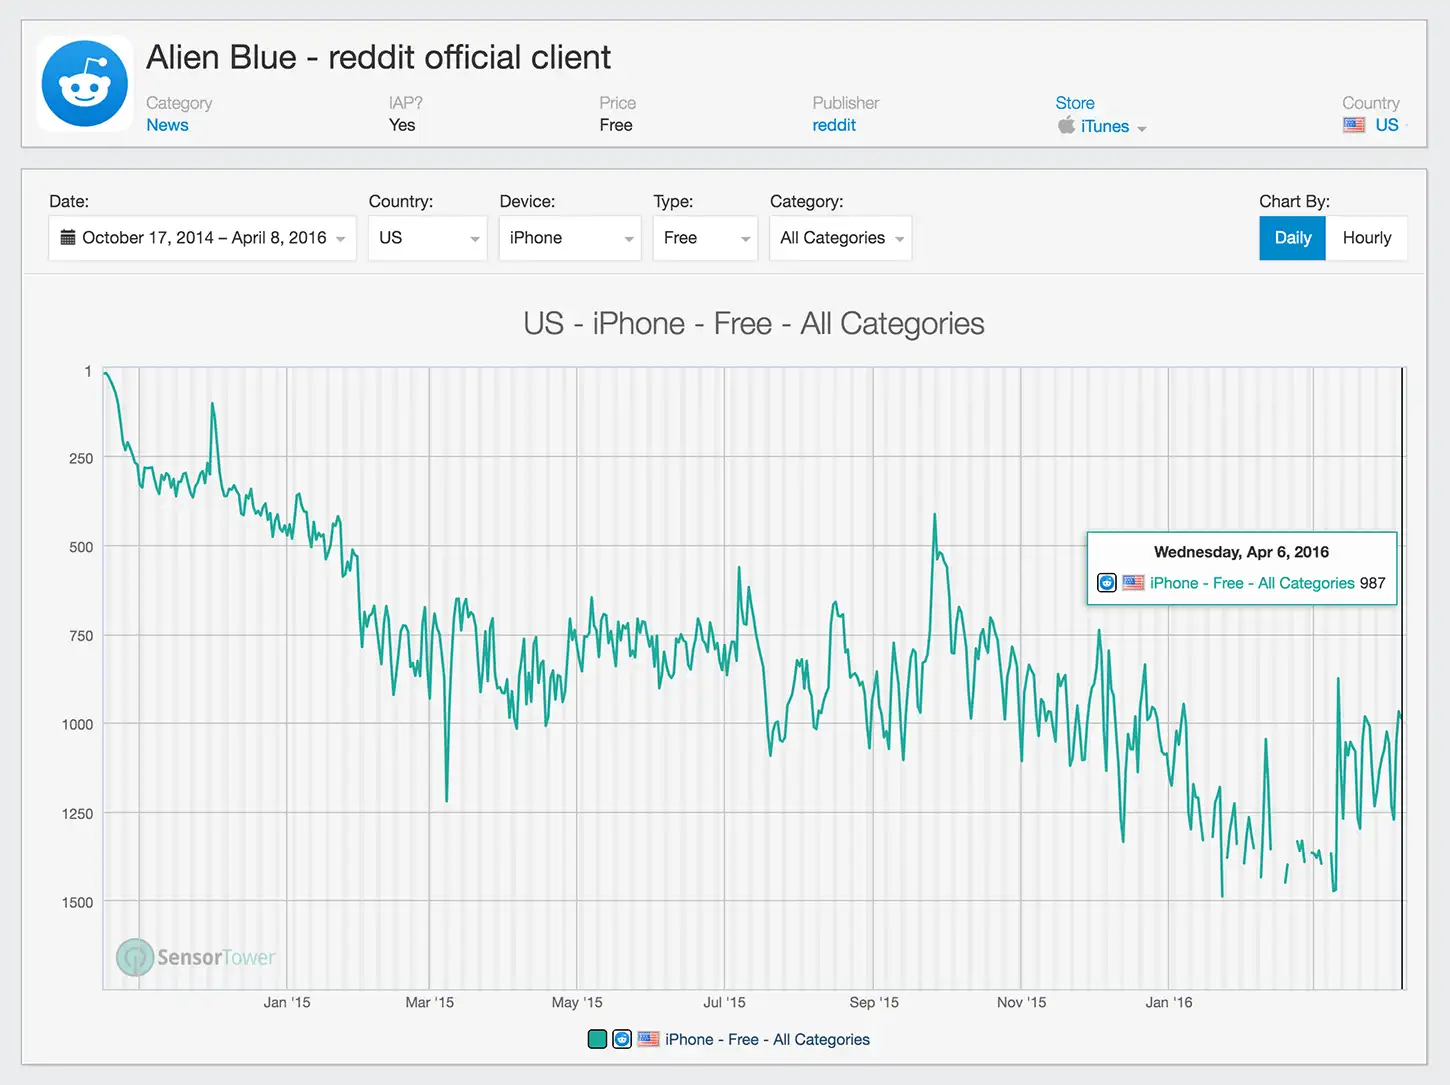Click the Mar '15 x-axis label

[429, 1002]
